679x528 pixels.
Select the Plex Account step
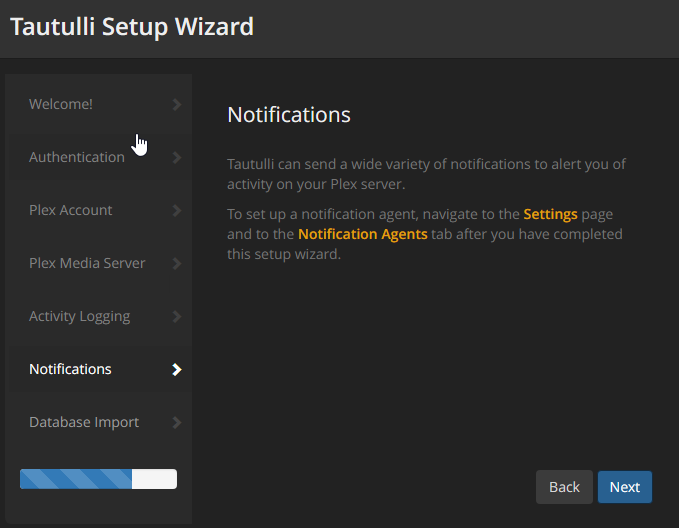pos(71,210)
